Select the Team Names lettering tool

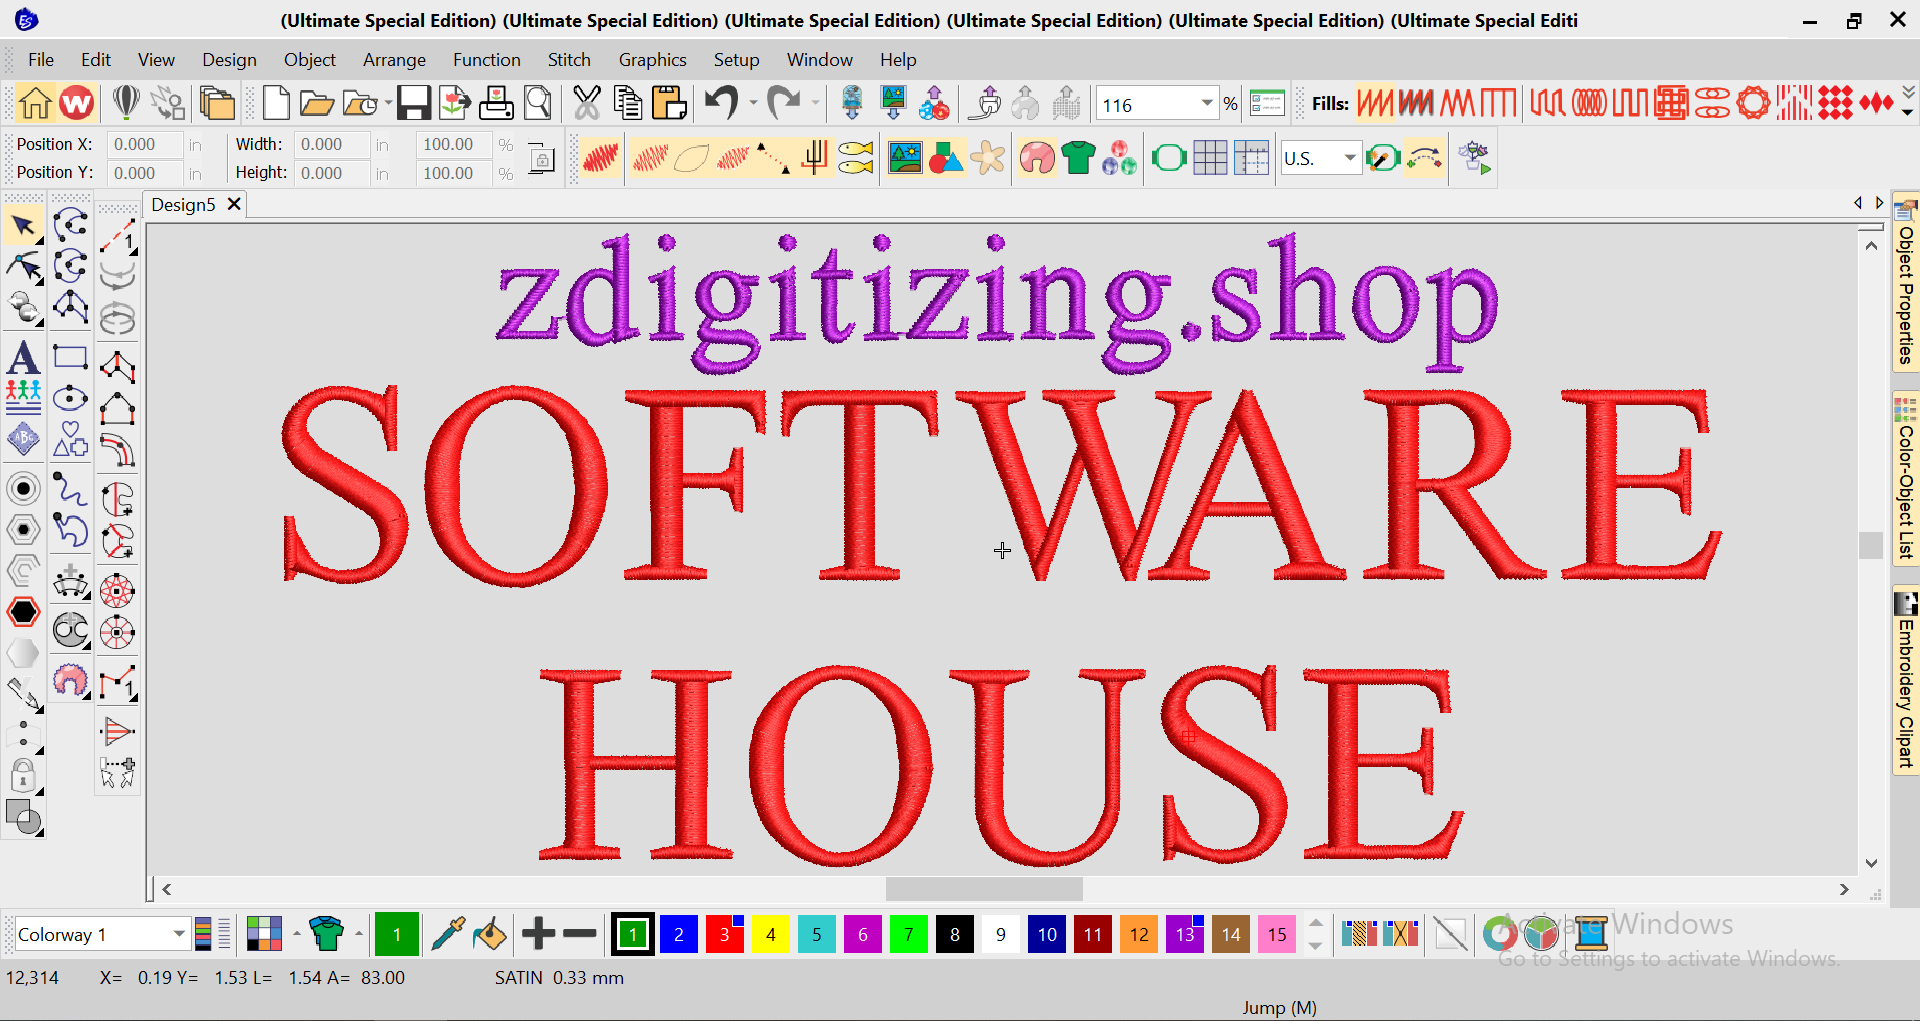coord(23,397)
